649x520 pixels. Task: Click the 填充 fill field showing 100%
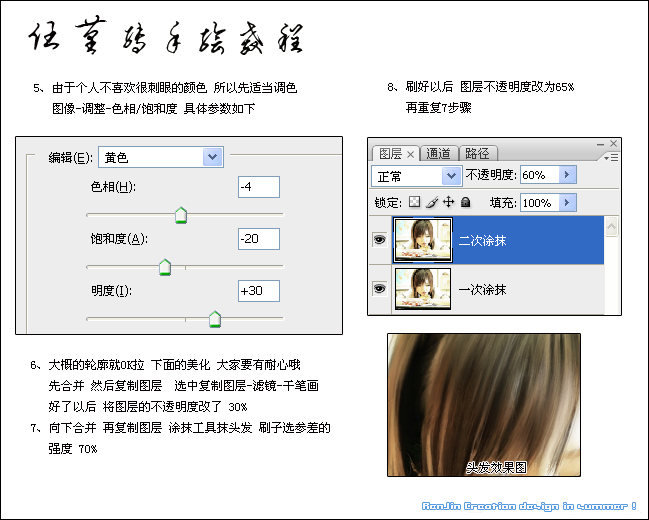click(x=540, y=203)
